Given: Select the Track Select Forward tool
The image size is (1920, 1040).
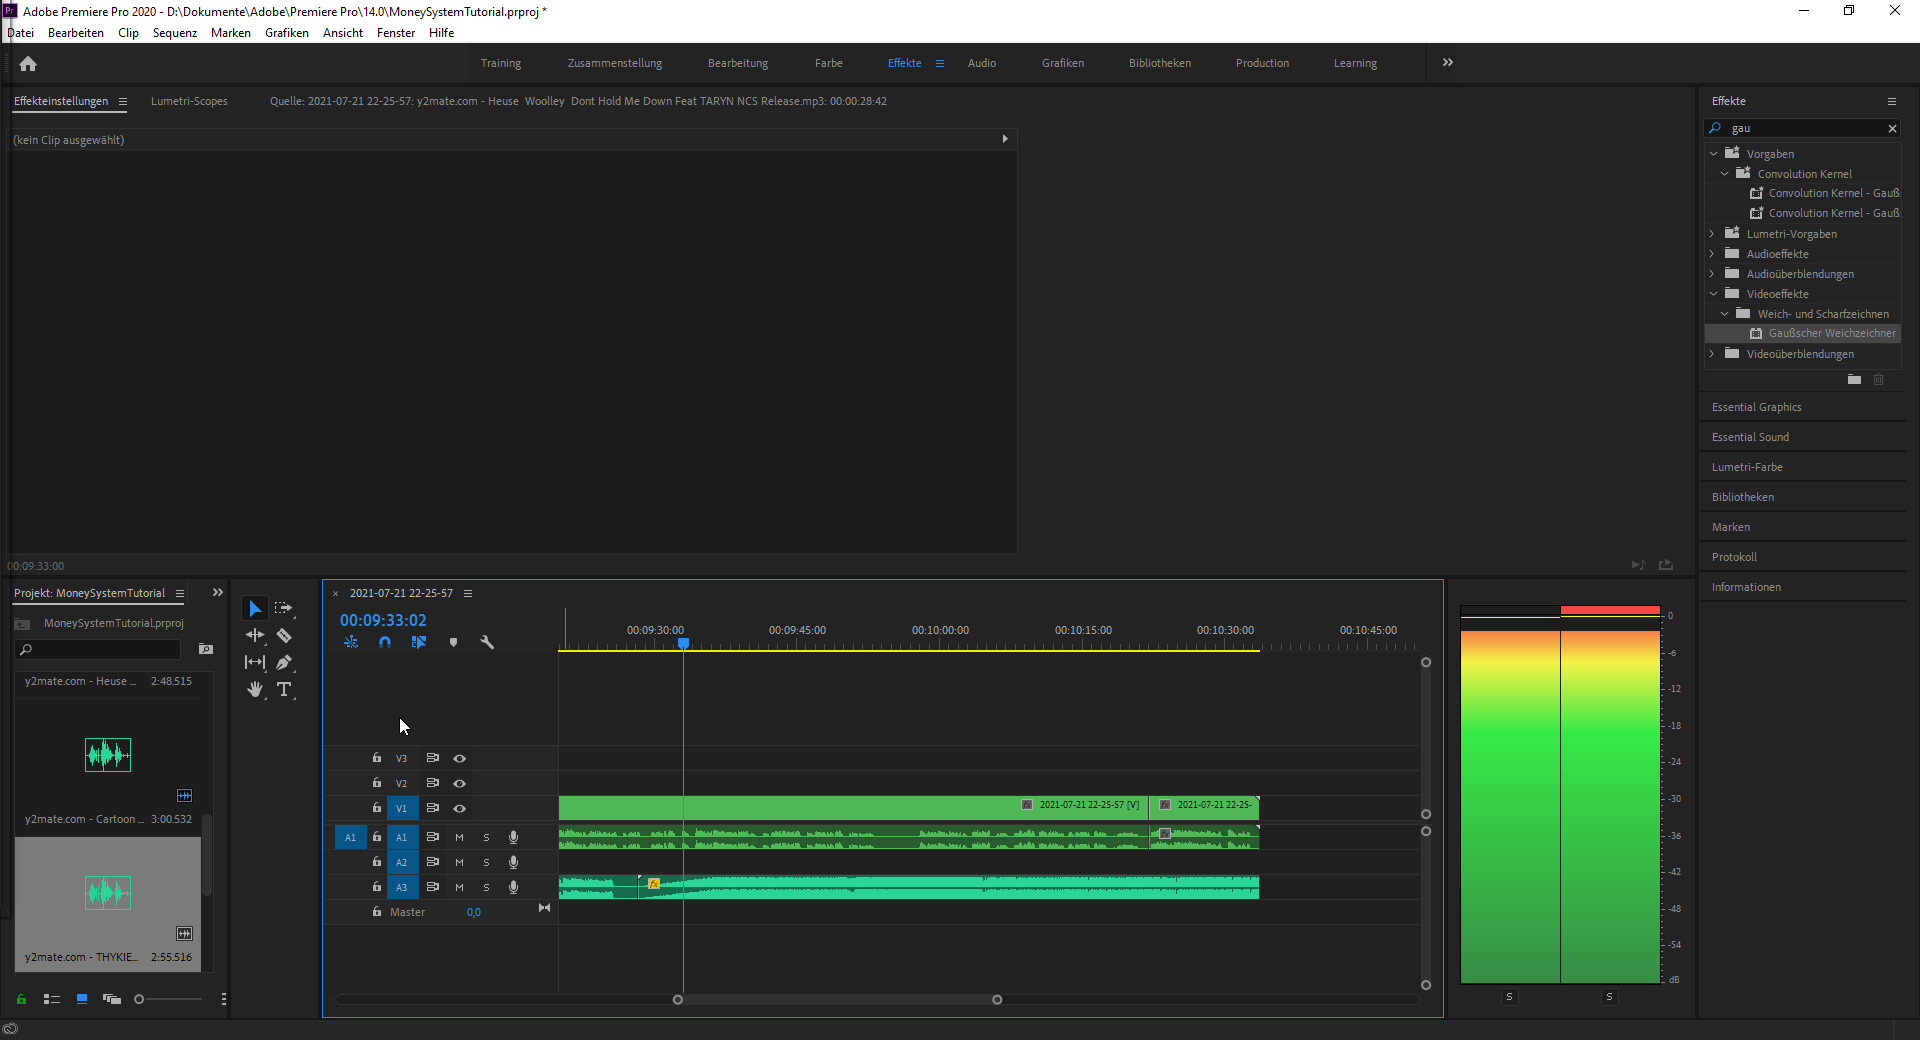Looking at the screenshot, I should click(x=284, y=608).
